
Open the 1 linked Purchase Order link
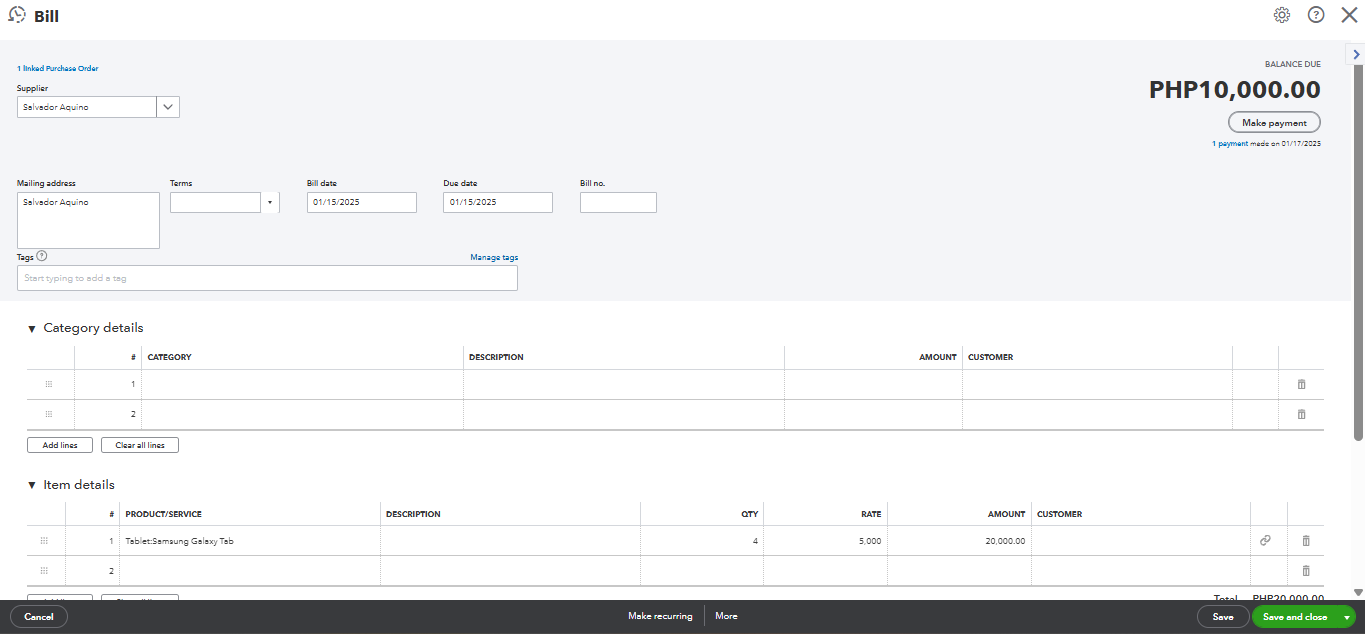pos(57,68)
